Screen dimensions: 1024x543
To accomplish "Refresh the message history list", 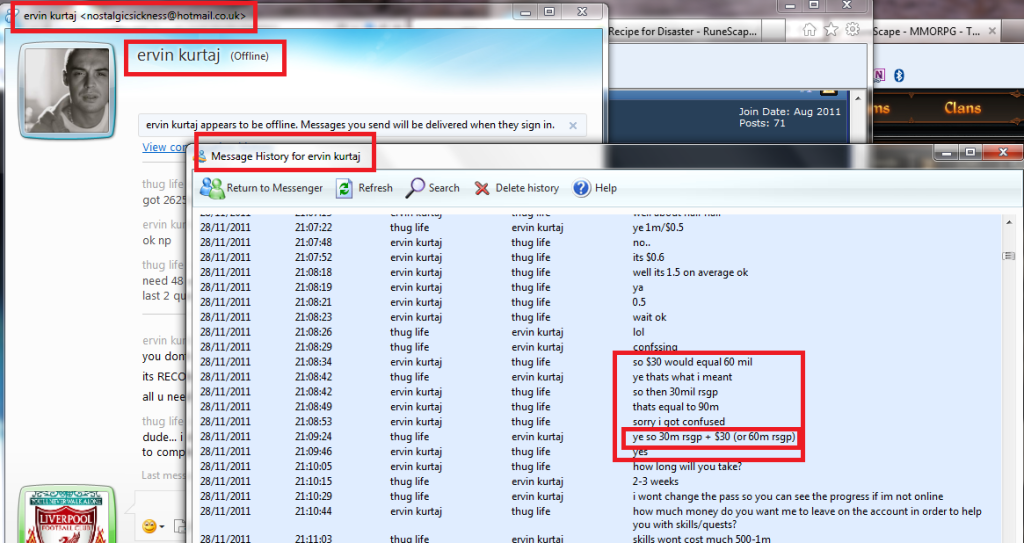I will [x=364, y=188].
